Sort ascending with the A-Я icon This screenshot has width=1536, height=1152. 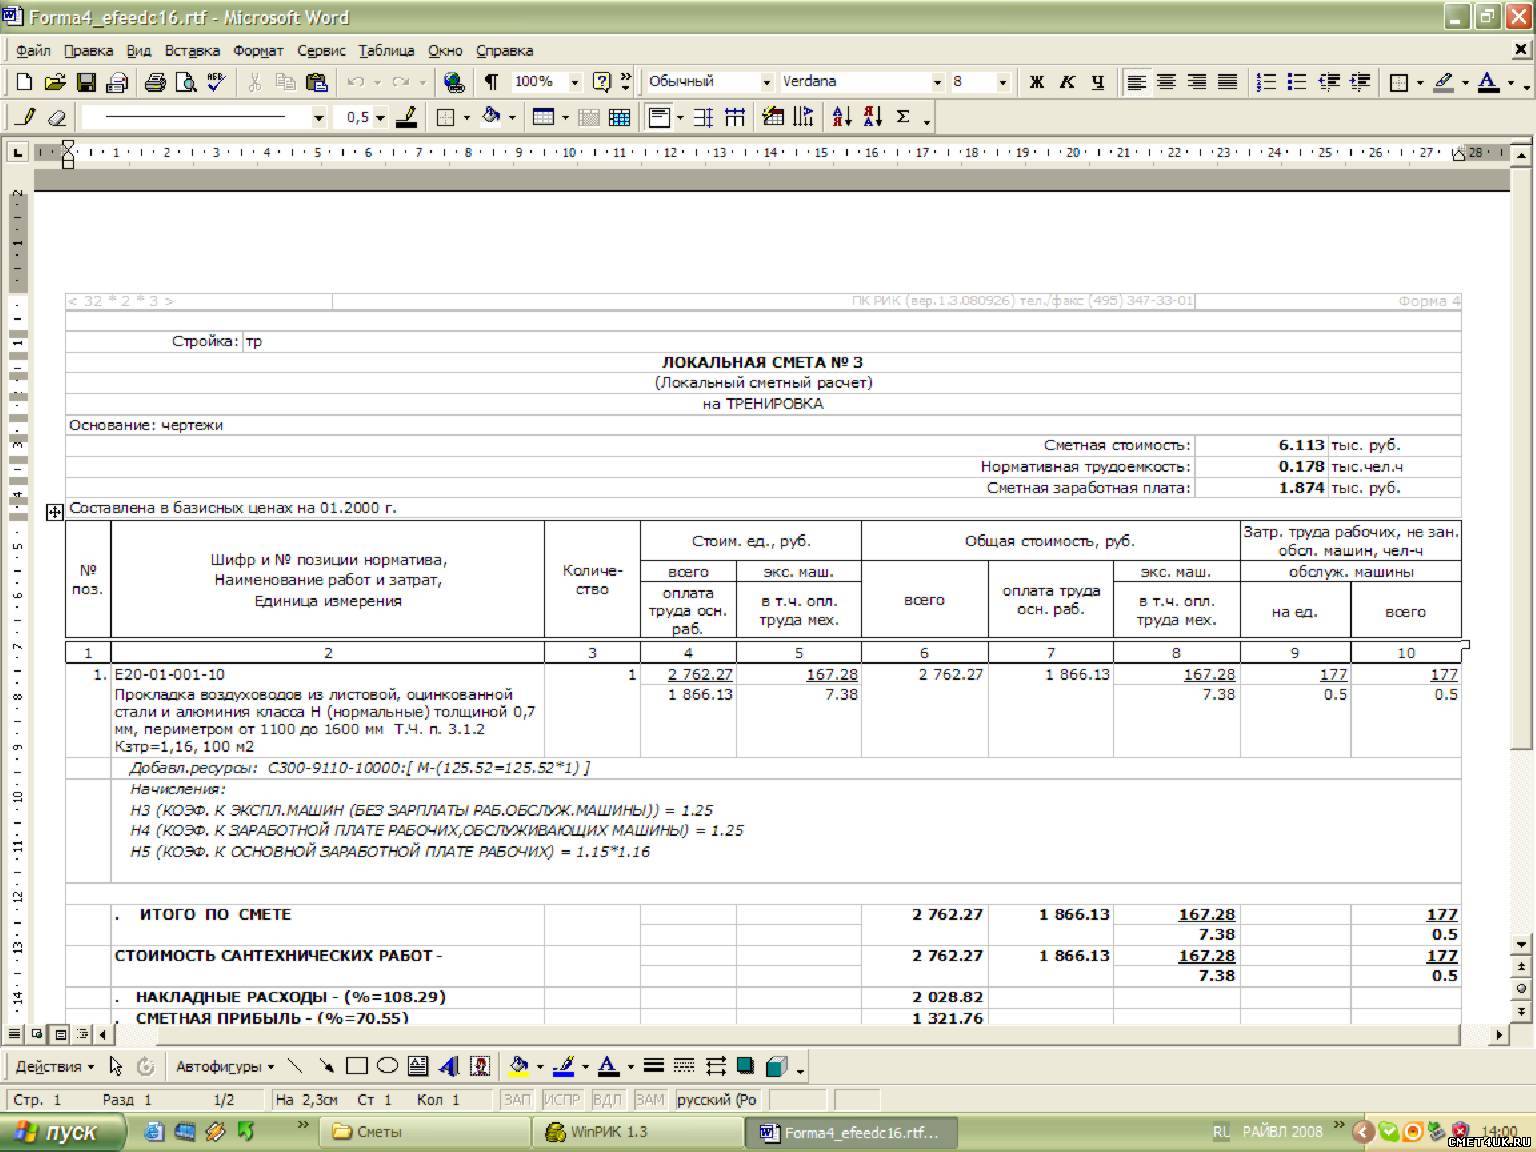pos(841,118)
